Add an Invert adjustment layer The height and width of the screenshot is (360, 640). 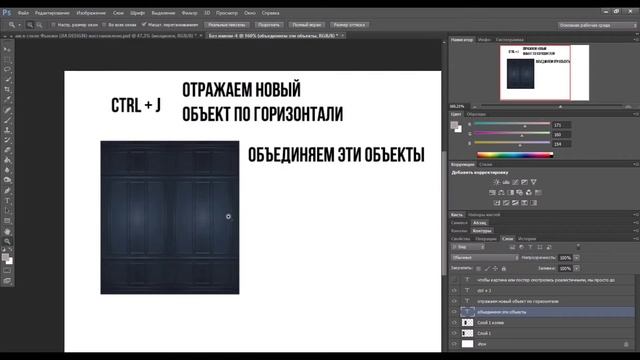coord(497,202)
